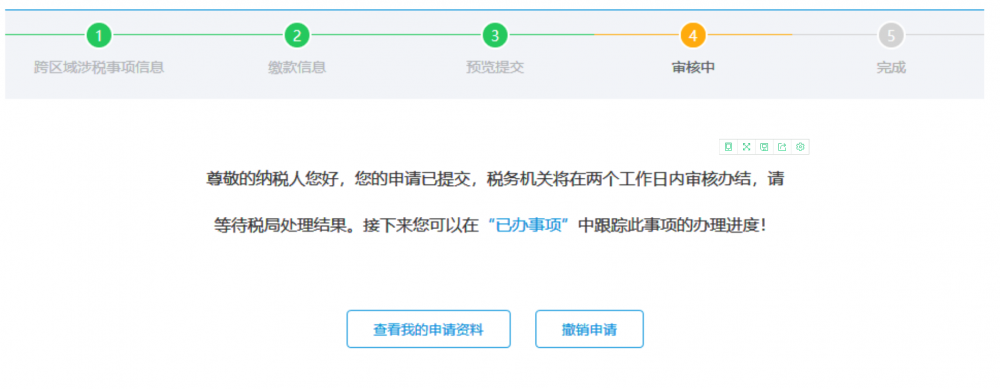Viewport: 1000px width, 389px height.
Task: Select 预览提交 step label
Action: pos(495,68)
